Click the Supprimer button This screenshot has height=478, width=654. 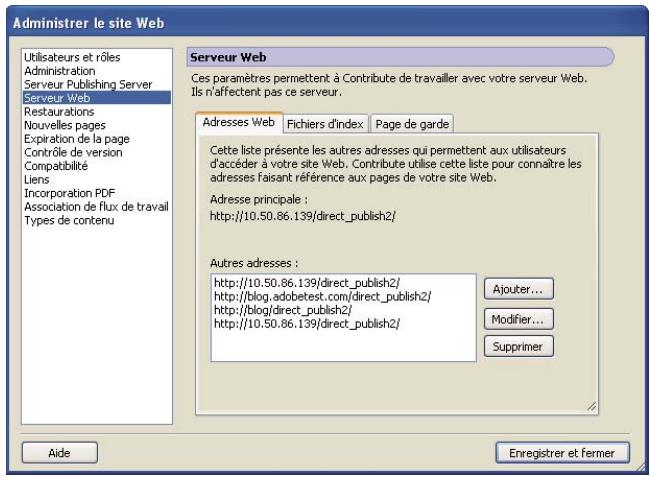coord(519,346)
